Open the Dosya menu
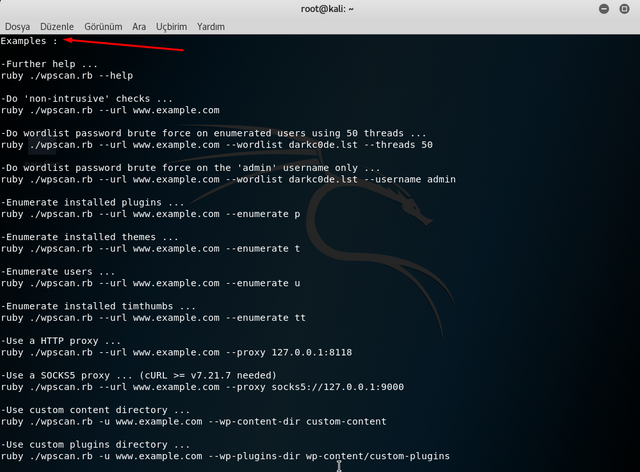 coord(17,27)
